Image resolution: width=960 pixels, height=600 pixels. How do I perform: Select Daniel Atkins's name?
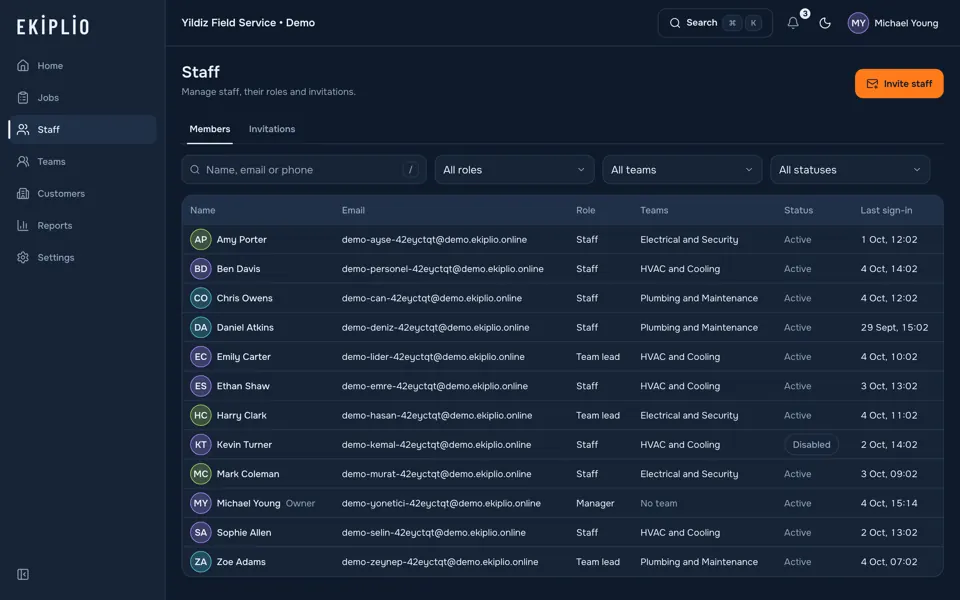[x=245, y=328]
